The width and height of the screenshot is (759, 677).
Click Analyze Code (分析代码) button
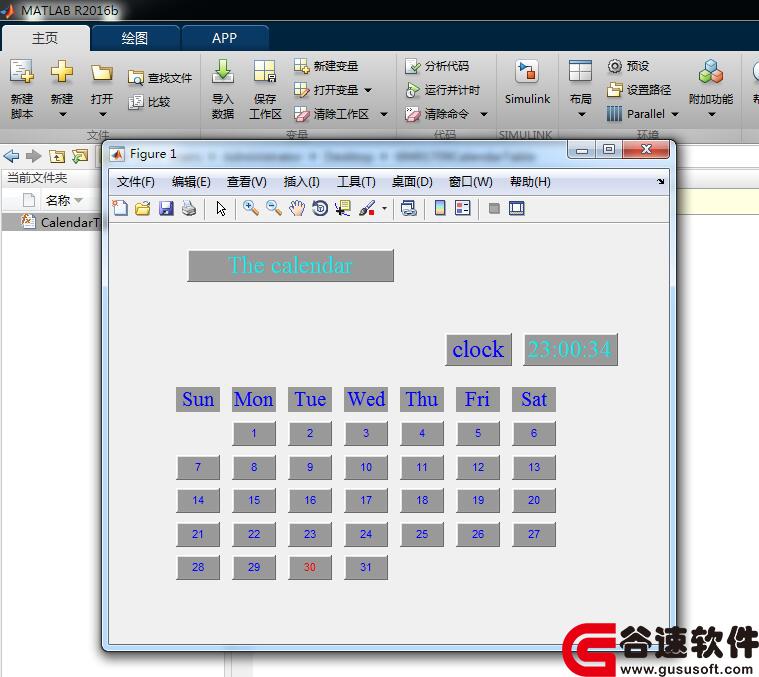pos(437,66)
